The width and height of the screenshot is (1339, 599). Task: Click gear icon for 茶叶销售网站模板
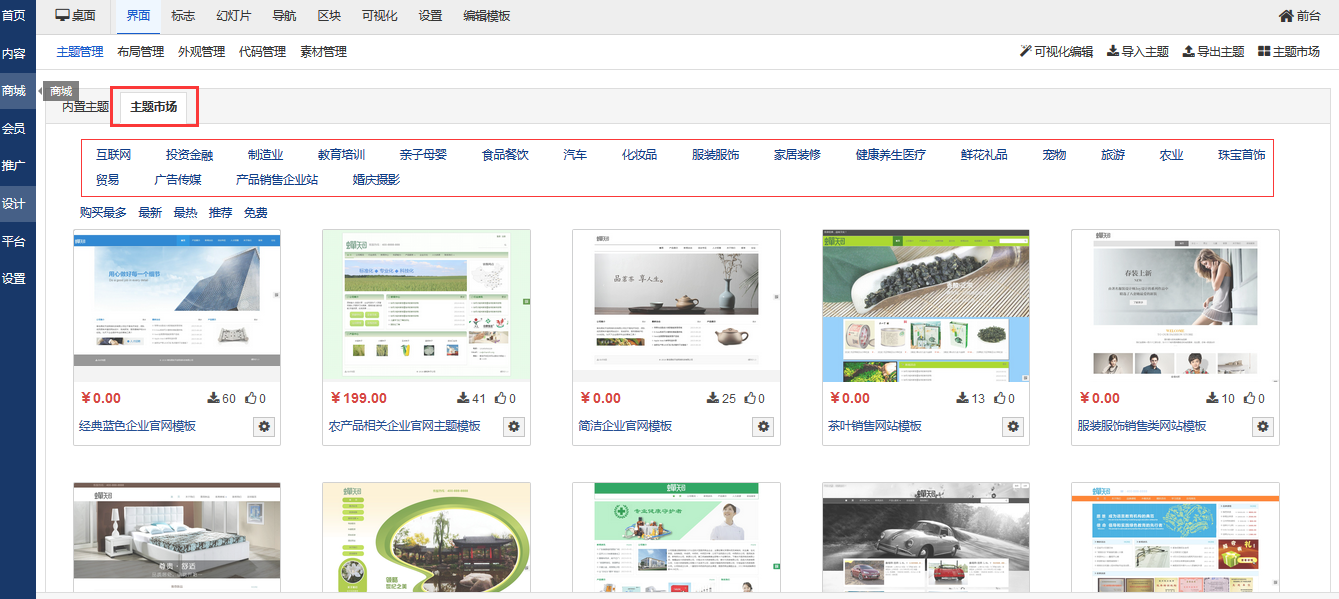[x=1013, y=426]
